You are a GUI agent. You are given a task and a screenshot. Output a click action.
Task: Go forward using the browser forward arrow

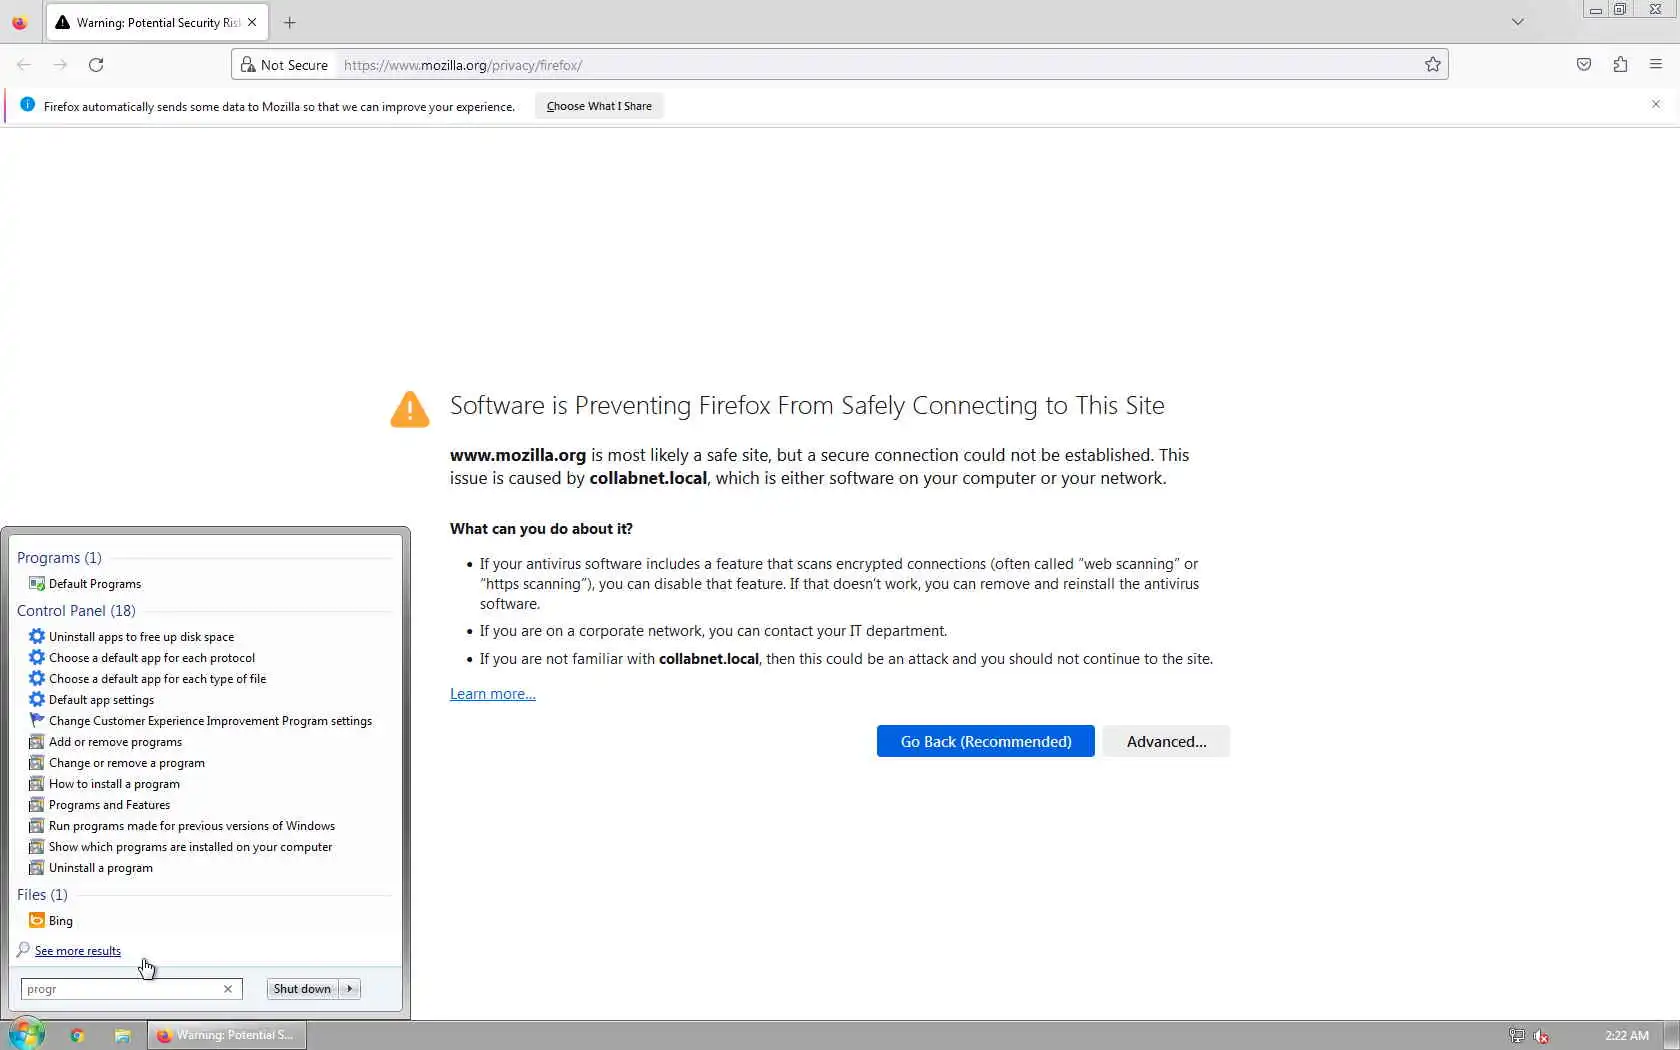point(60,65)
